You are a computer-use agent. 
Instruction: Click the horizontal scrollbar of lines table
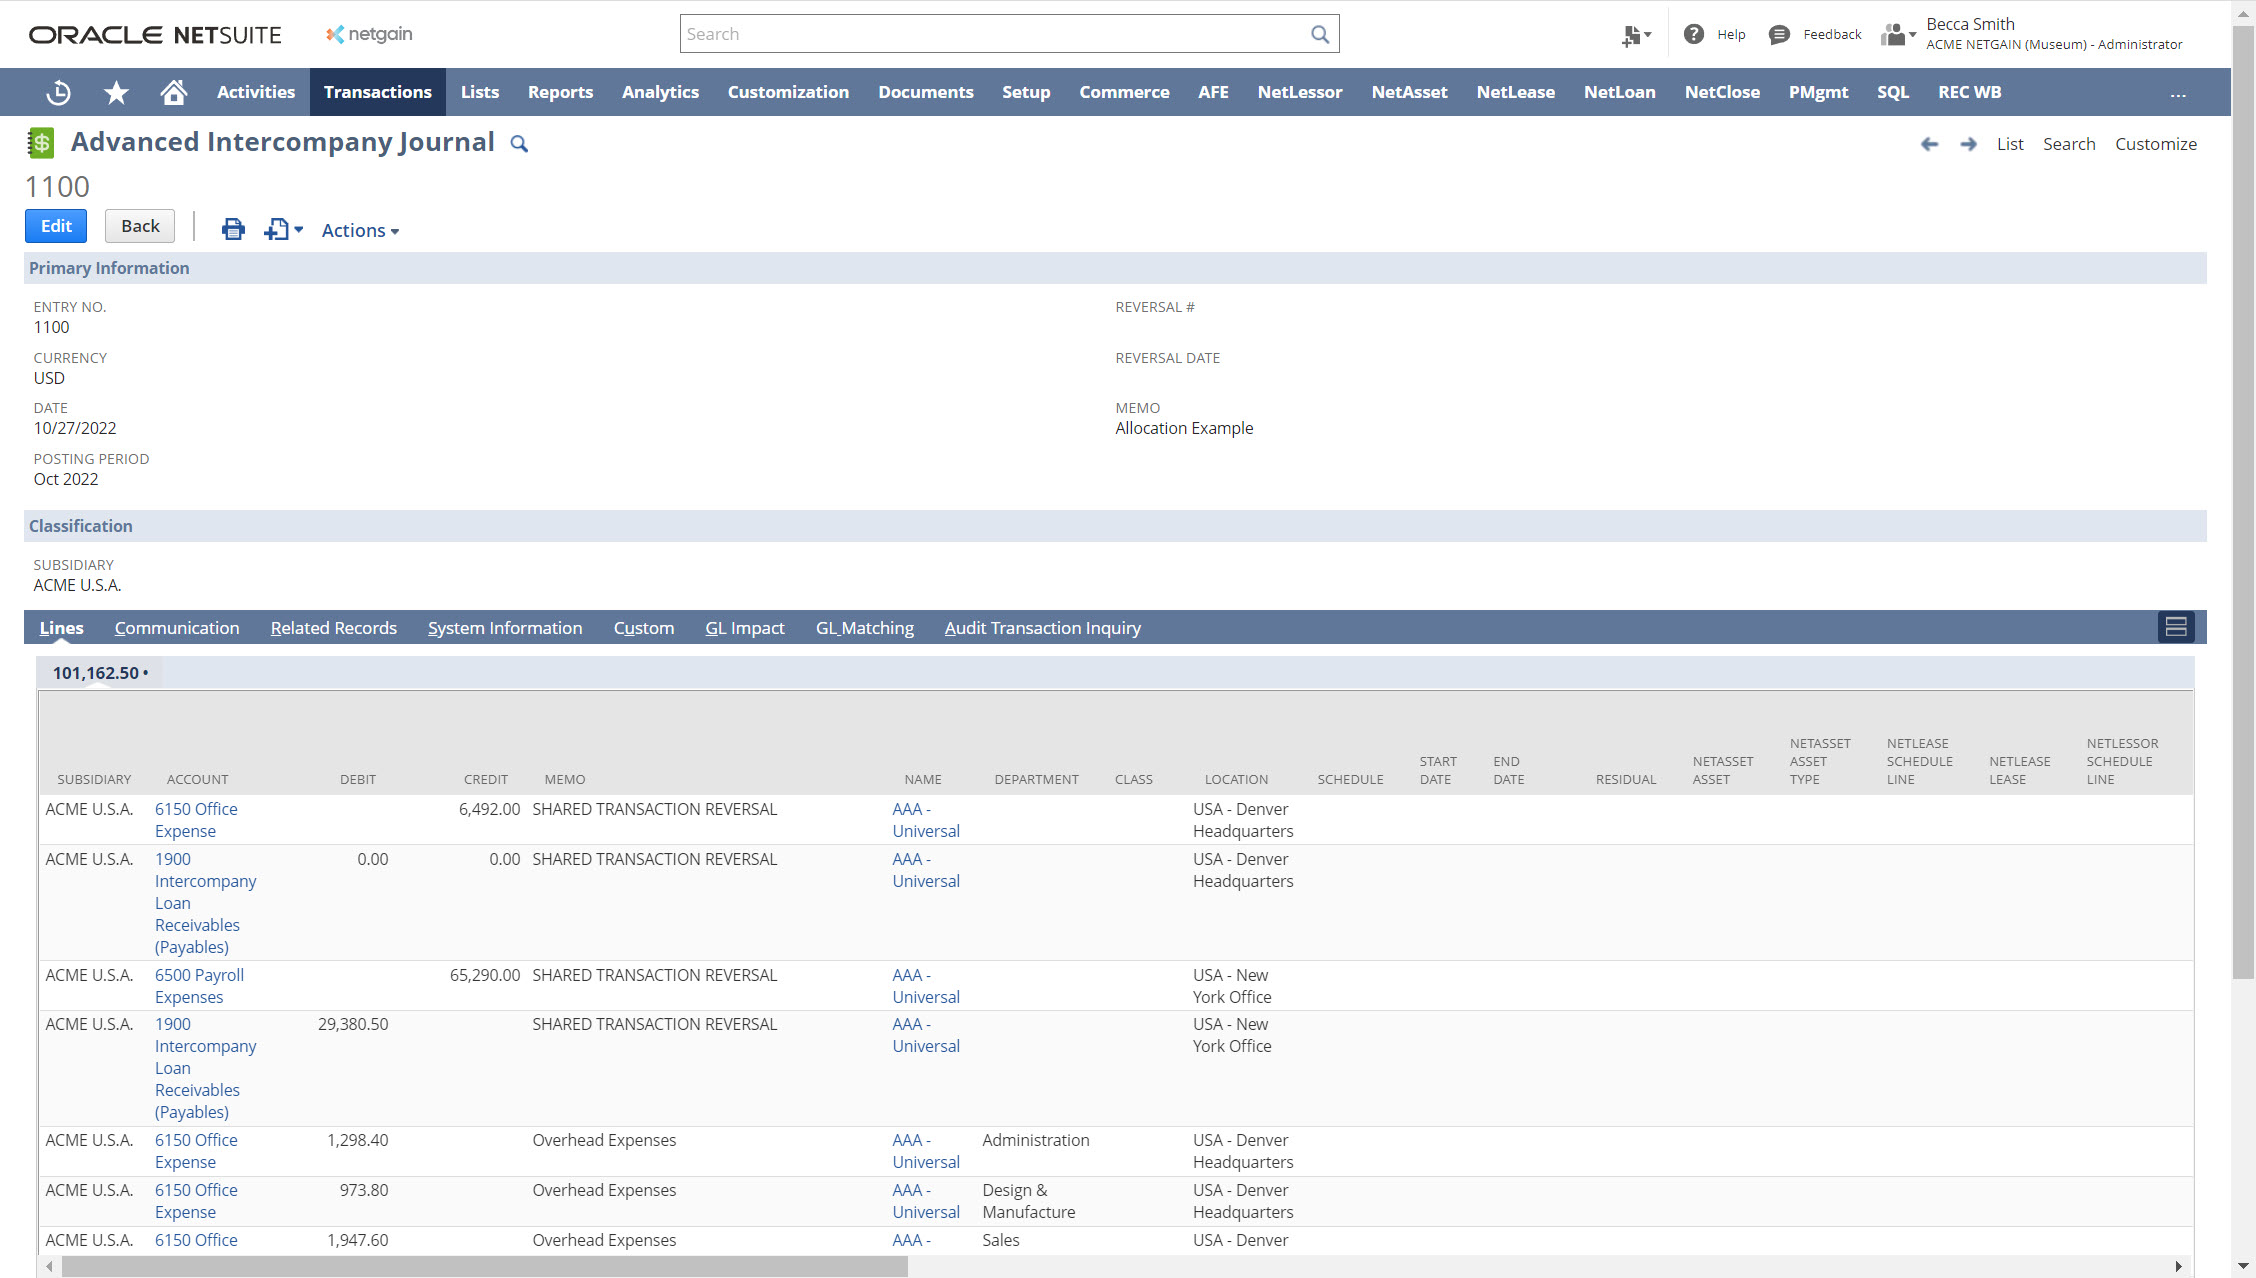coord(484,1267)
